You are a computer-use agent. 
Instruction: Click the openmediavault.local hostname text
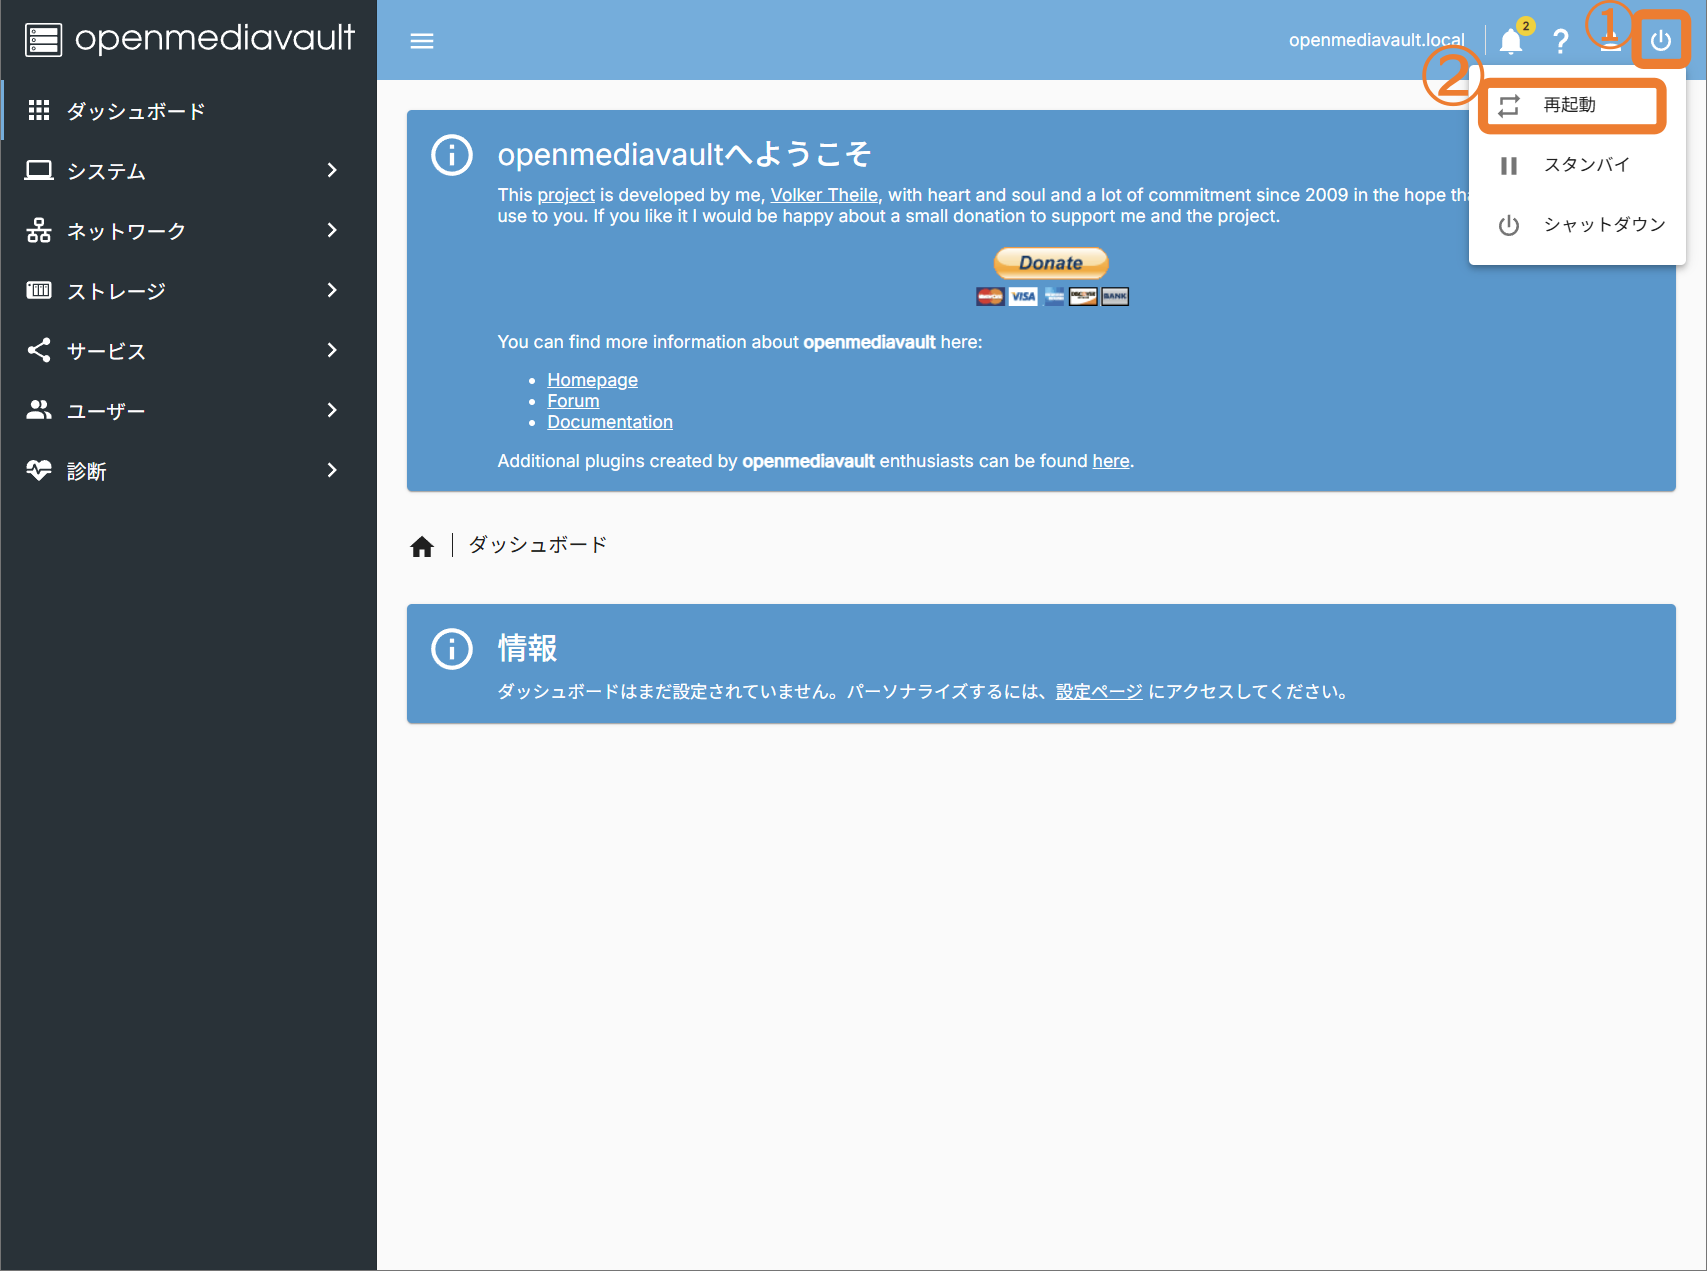[1376, 40]
